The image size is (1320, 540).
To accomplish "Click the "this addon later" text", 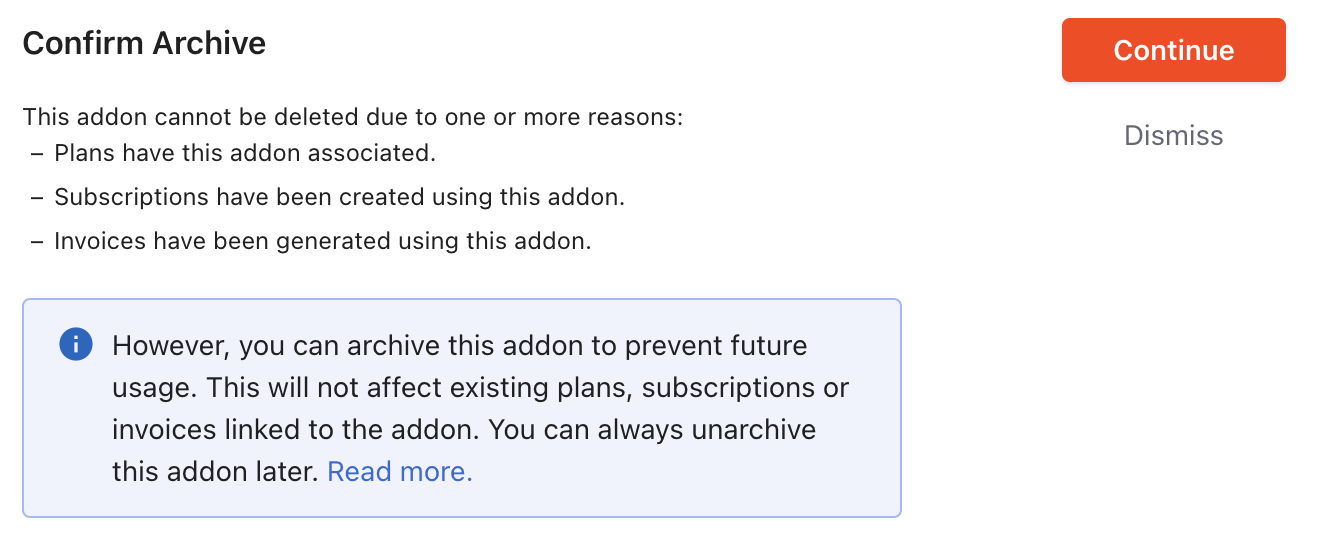I will [x=215, y=472].
